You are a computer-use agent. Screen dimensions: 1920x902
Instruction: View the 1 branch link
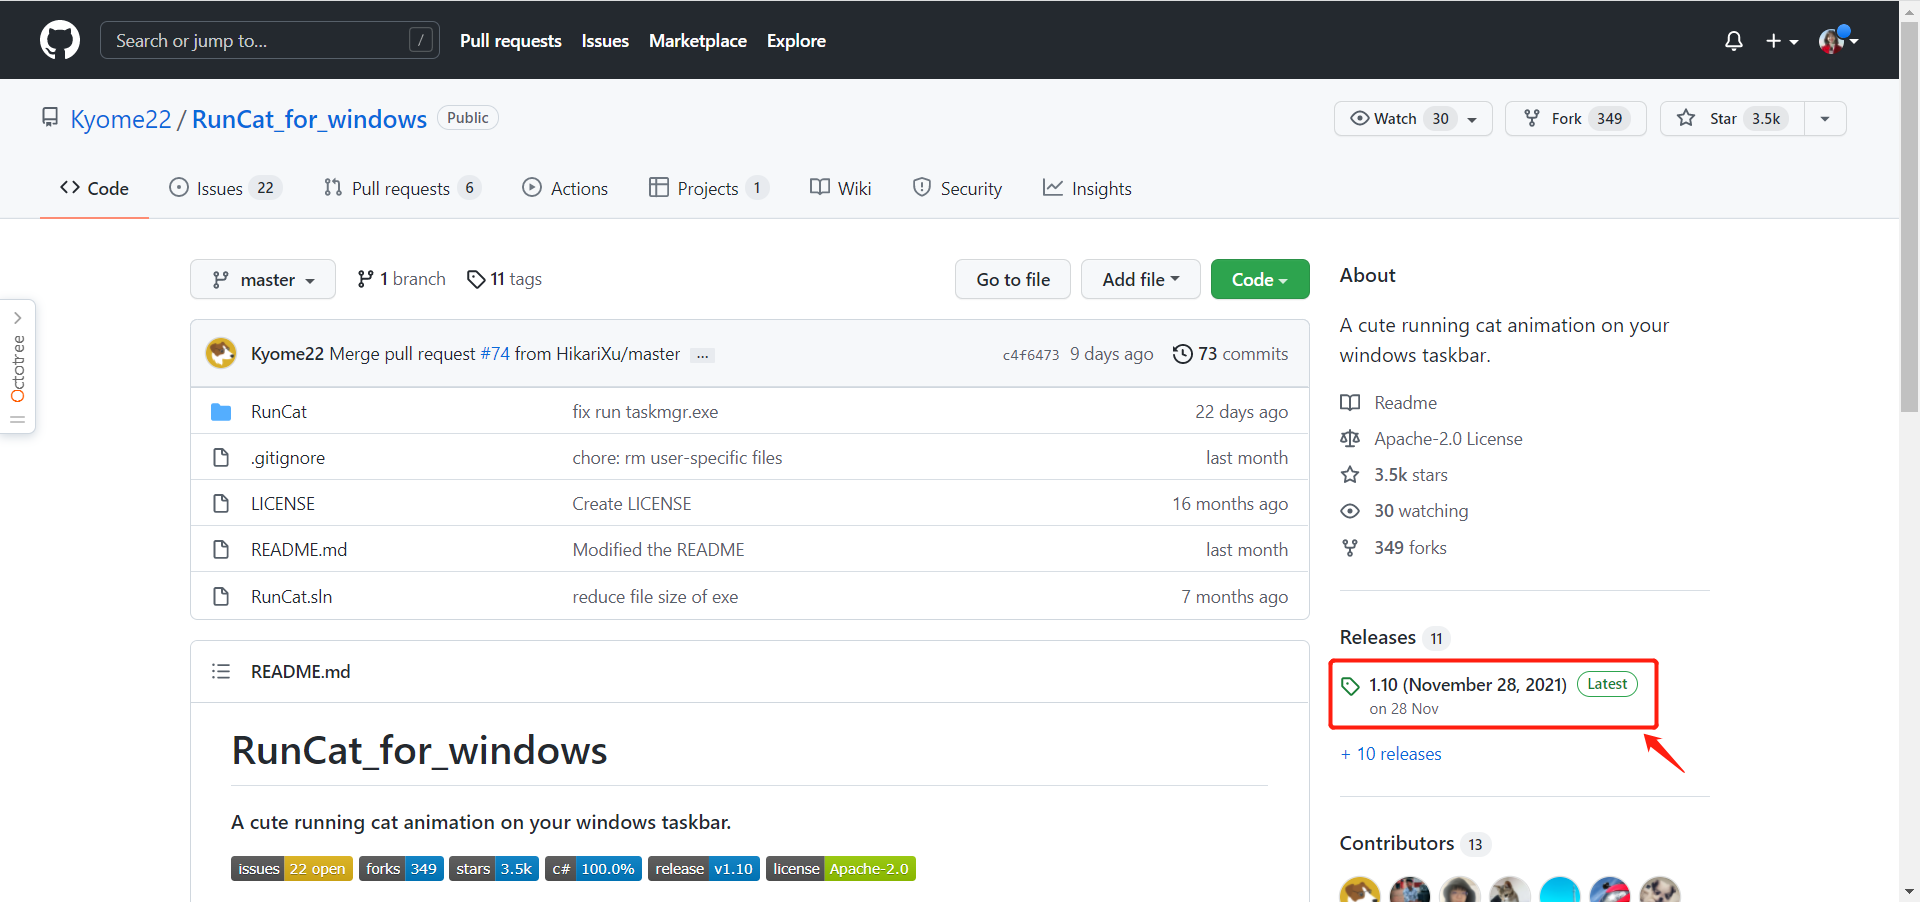pos(401,279)
